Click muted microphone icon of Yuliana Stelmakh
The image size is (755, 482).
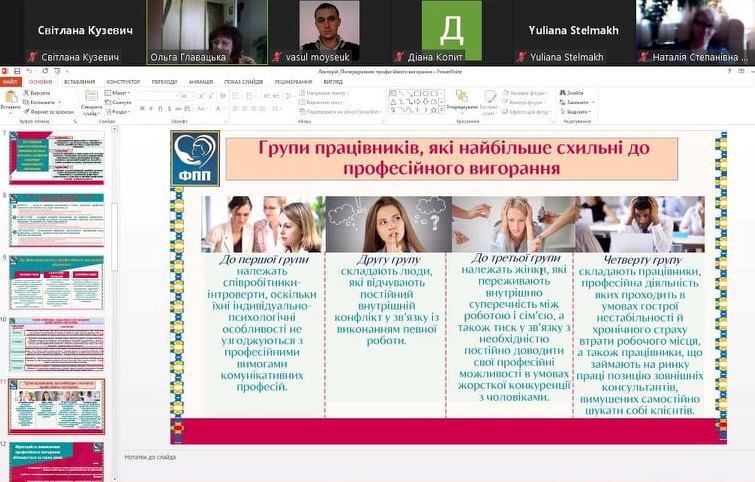[521, 57]
